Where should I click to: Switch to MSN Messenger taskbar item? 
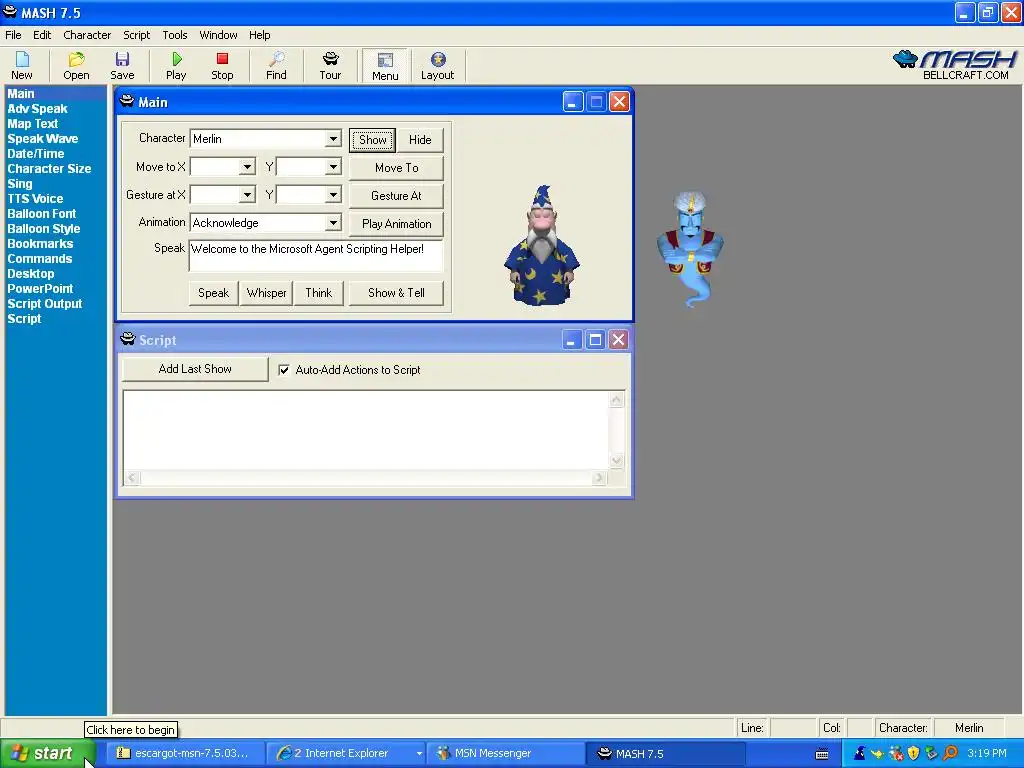pyautogui.click(x=506, y=753)
